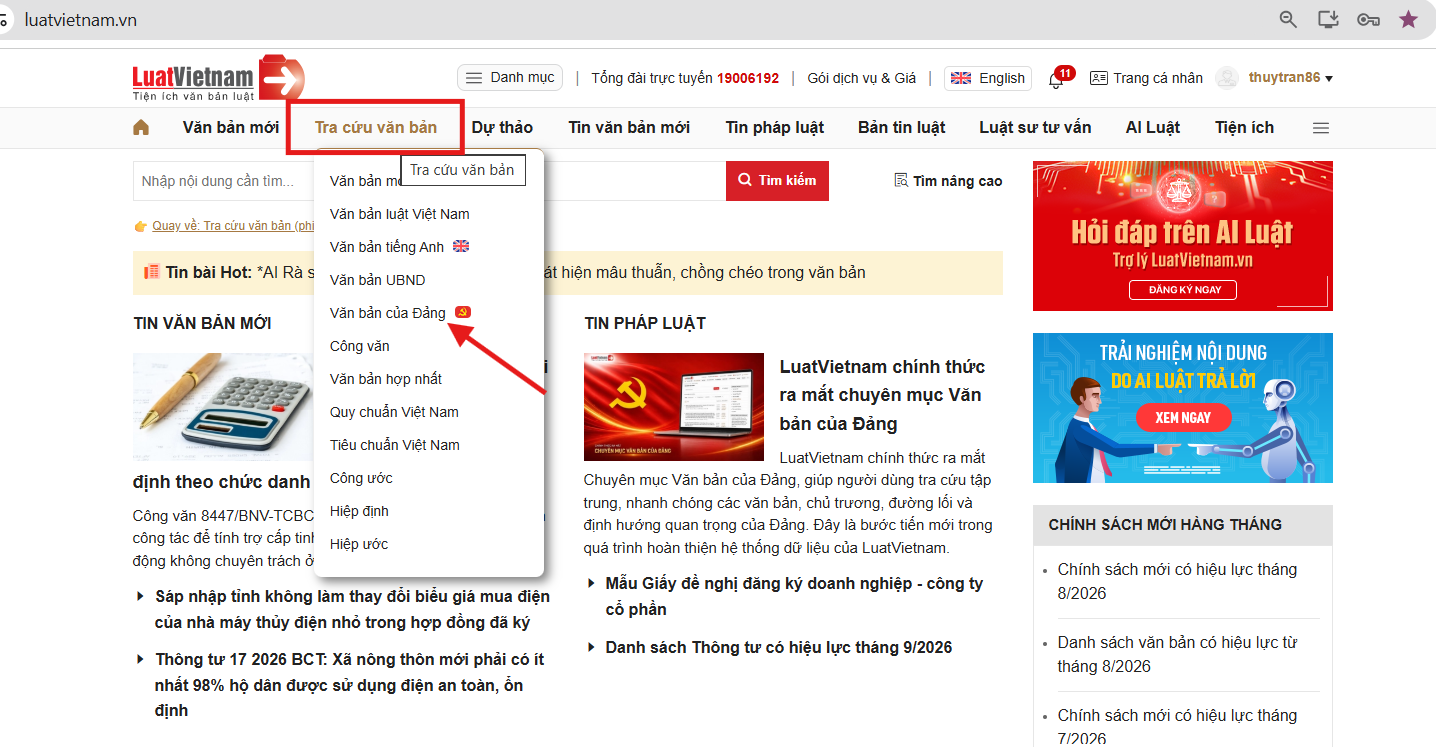Open the Văn bản mới tab

[x=231, y=128]
